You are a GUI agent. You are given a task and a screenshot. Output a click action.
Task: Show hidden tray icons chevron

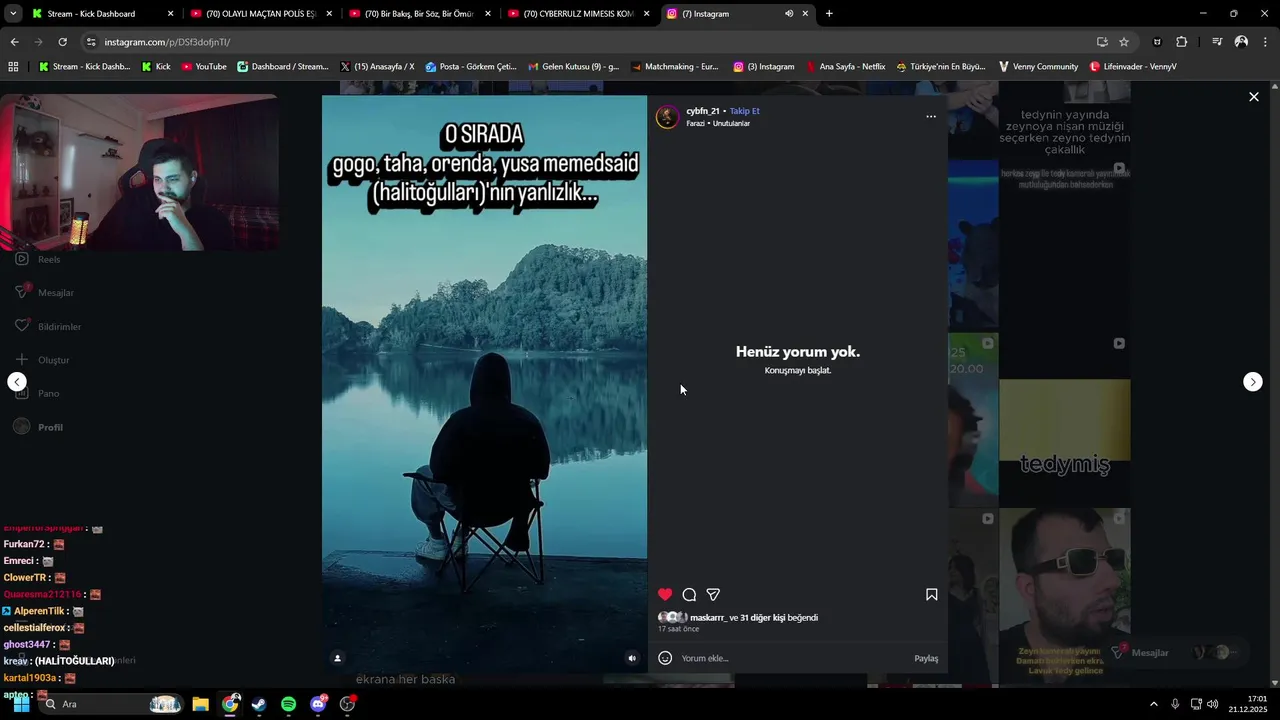(x=1153, y=704)
